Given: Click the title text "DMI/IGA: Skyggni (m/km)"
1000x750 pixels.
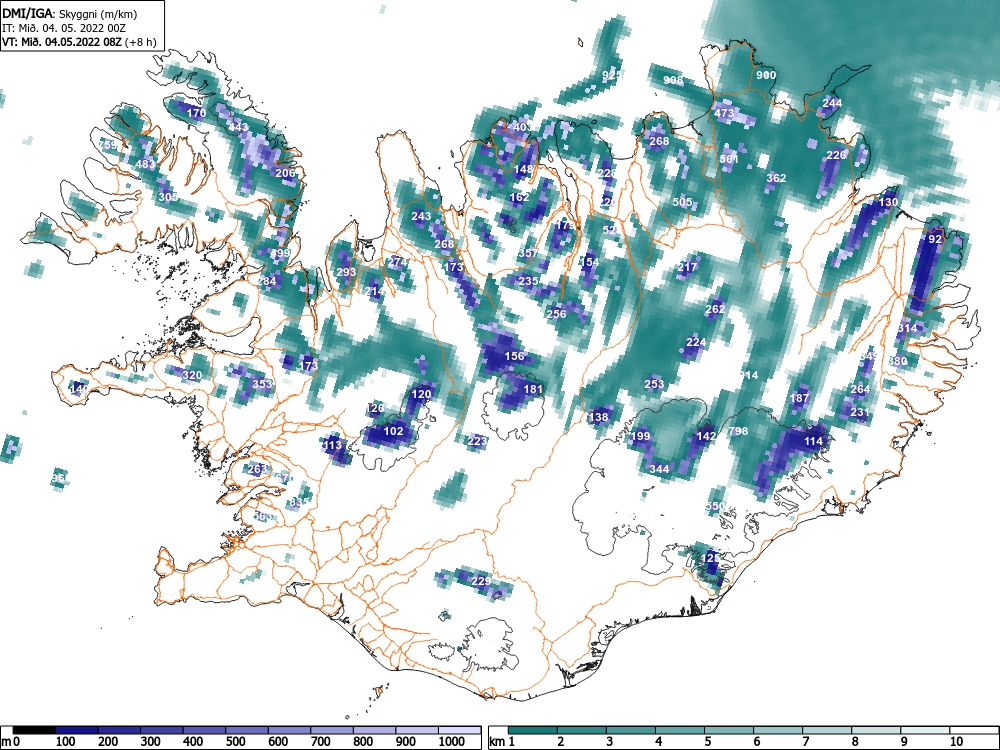Looking at the screenshot, I should point(70,13).
